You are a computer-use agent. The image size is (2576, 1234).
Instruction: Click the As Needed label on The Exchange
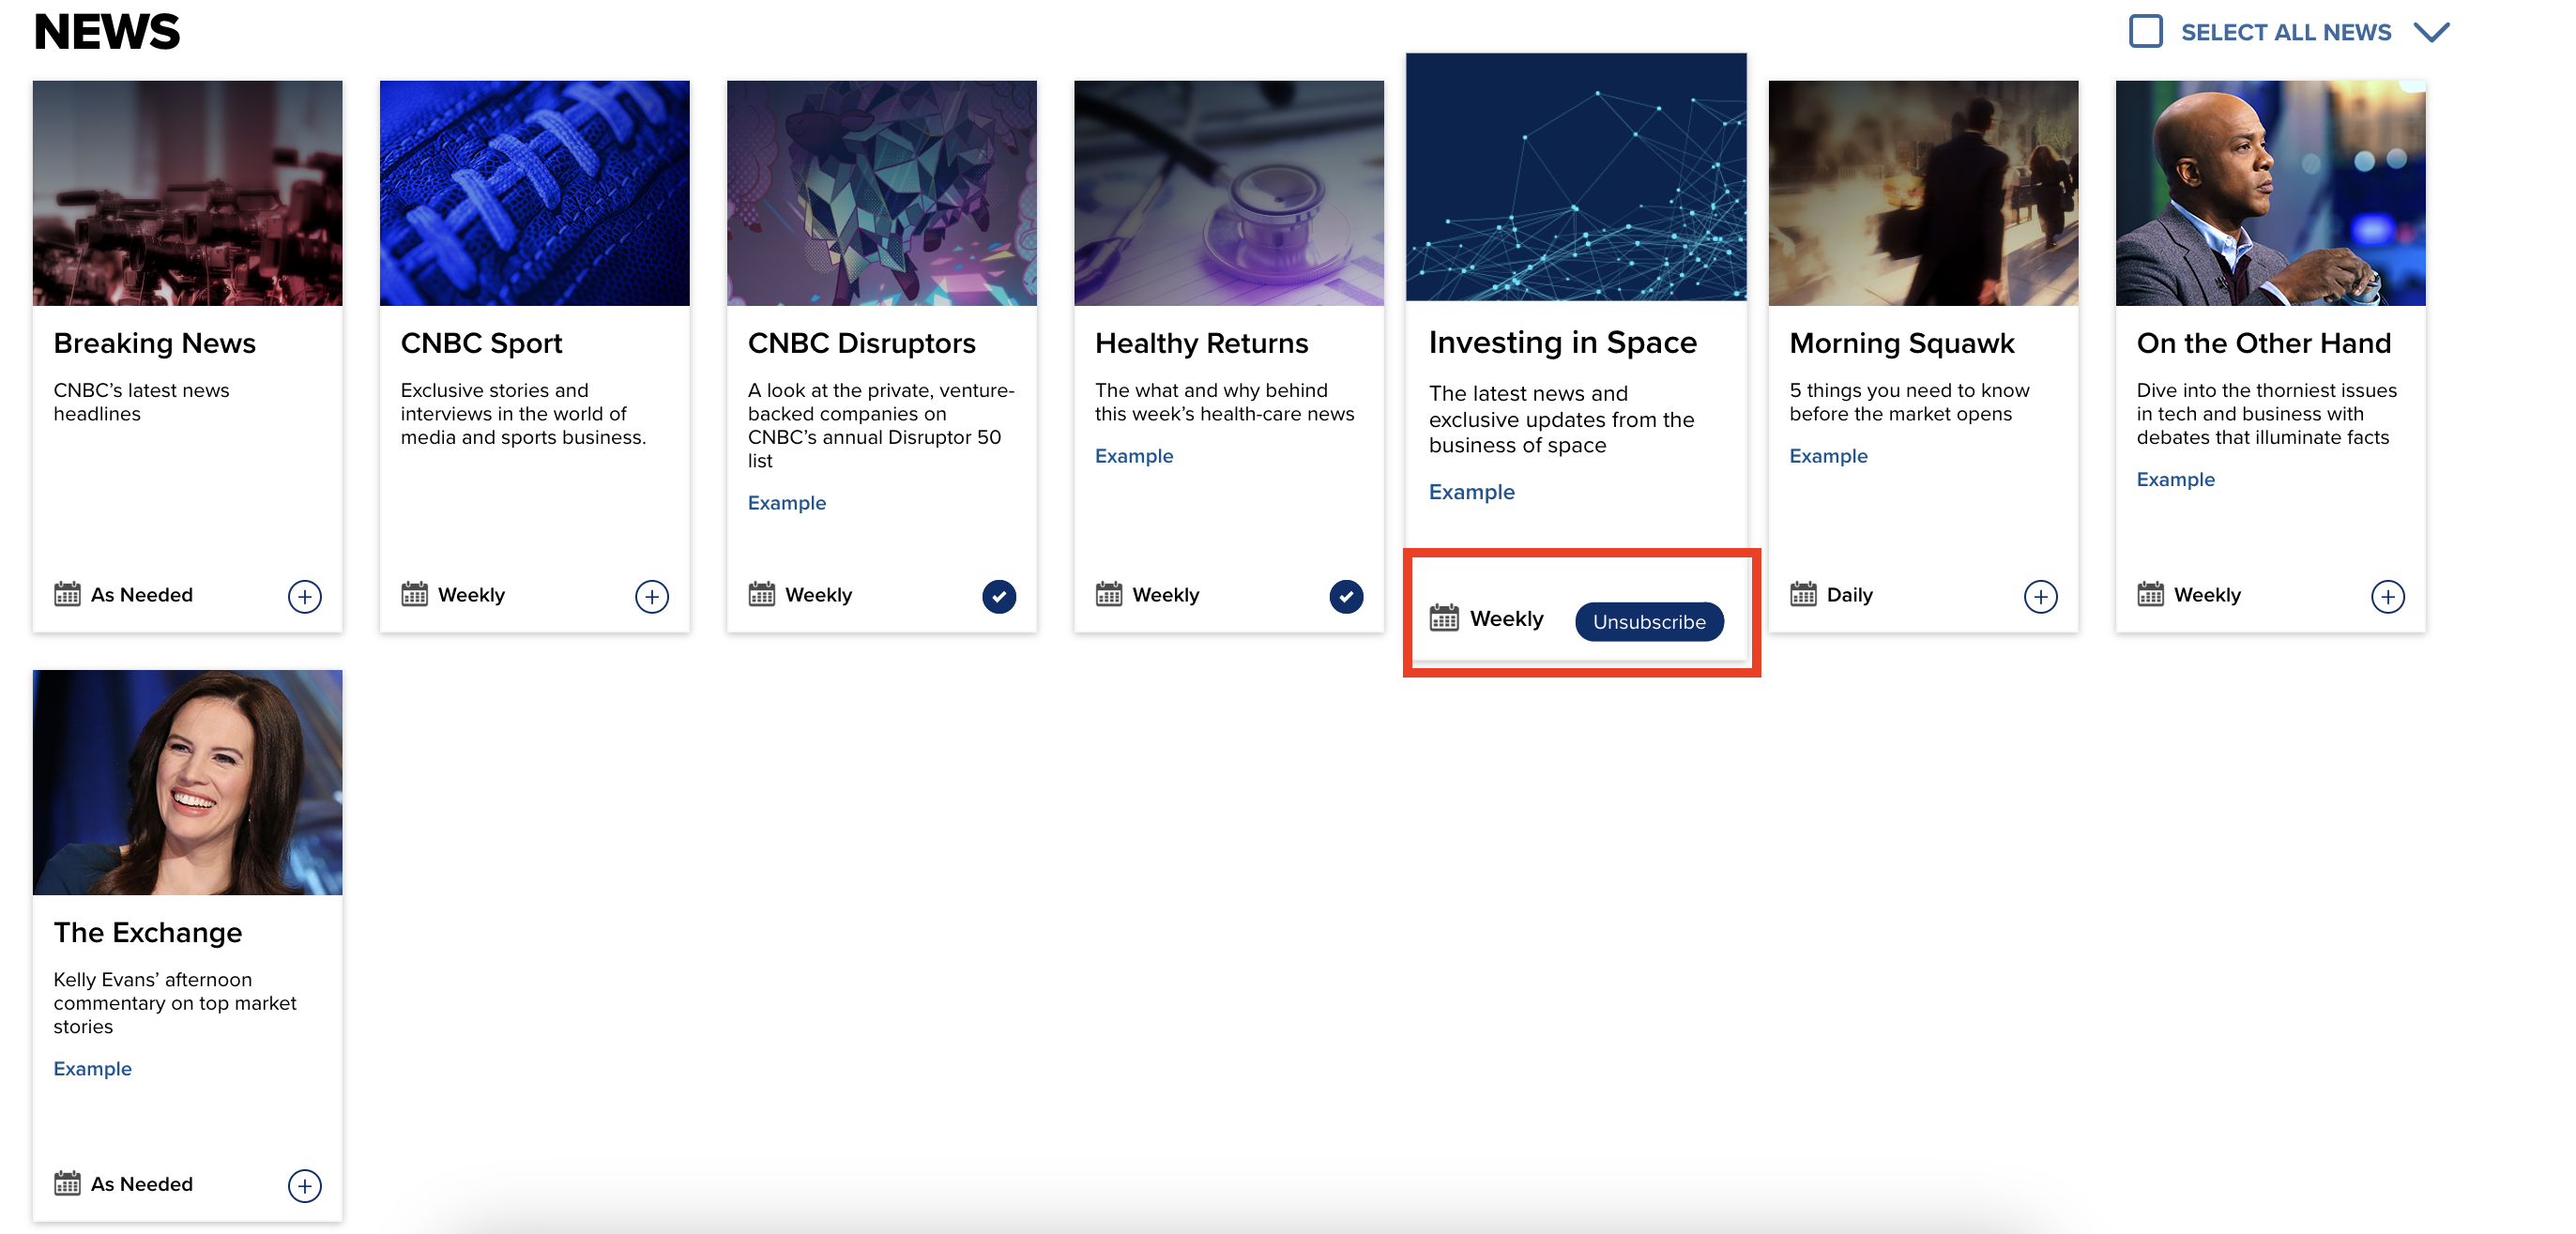(141, 1183)
